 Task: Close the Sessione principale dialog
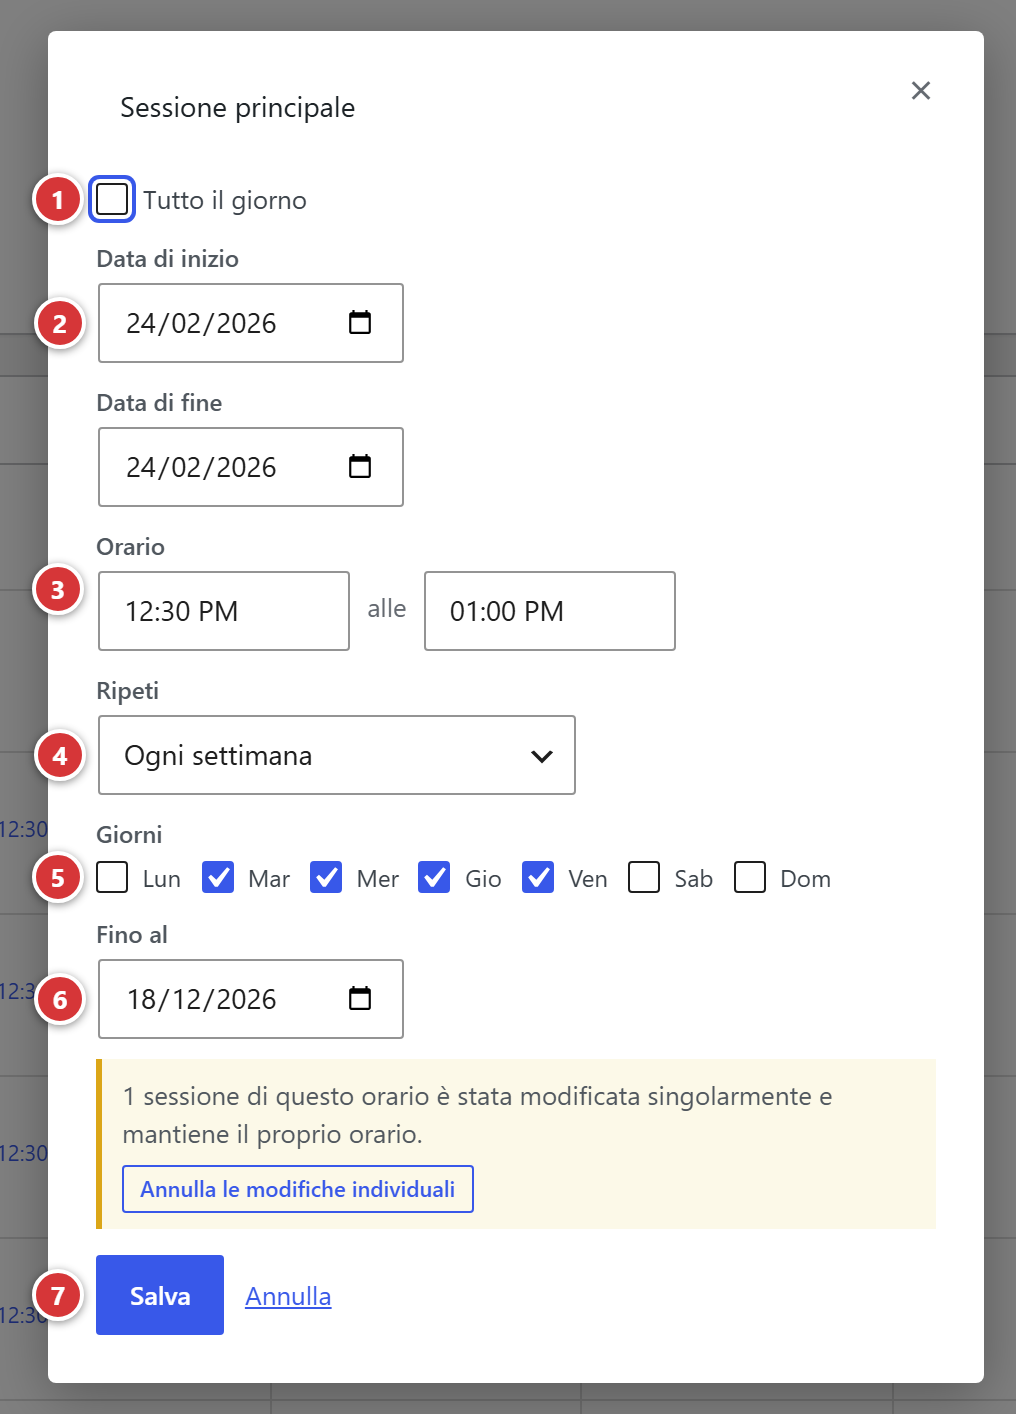point(921,91)
